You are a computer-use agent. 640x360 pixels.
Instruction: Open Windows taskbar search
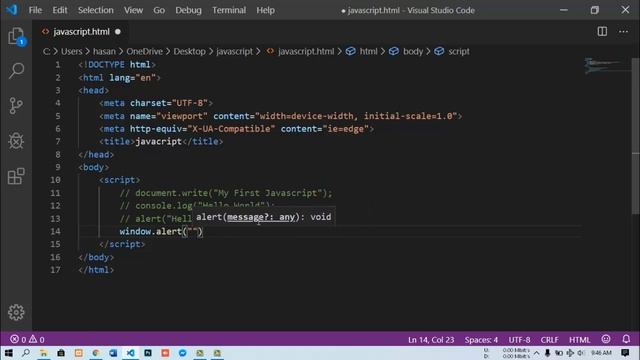pos(26,353)
